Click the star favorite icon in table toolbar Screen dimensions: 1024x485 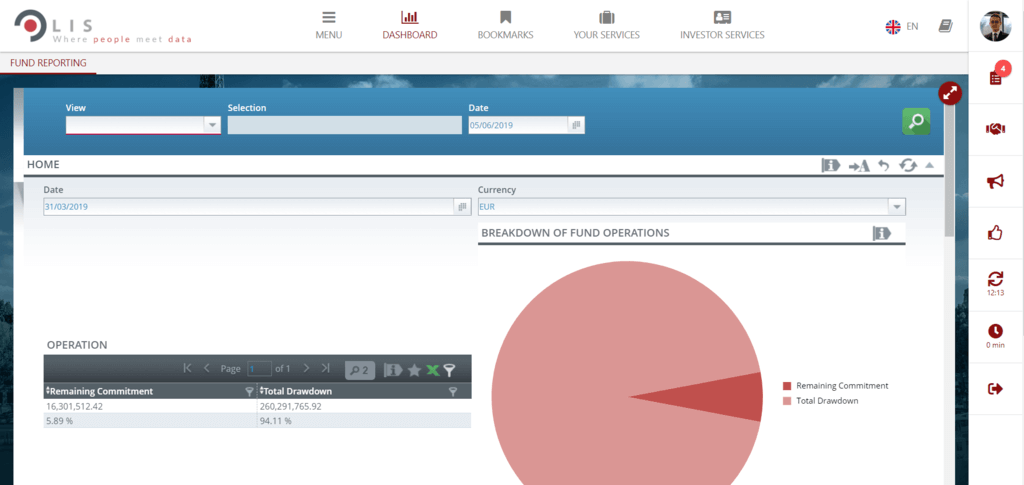coord(414,370)
